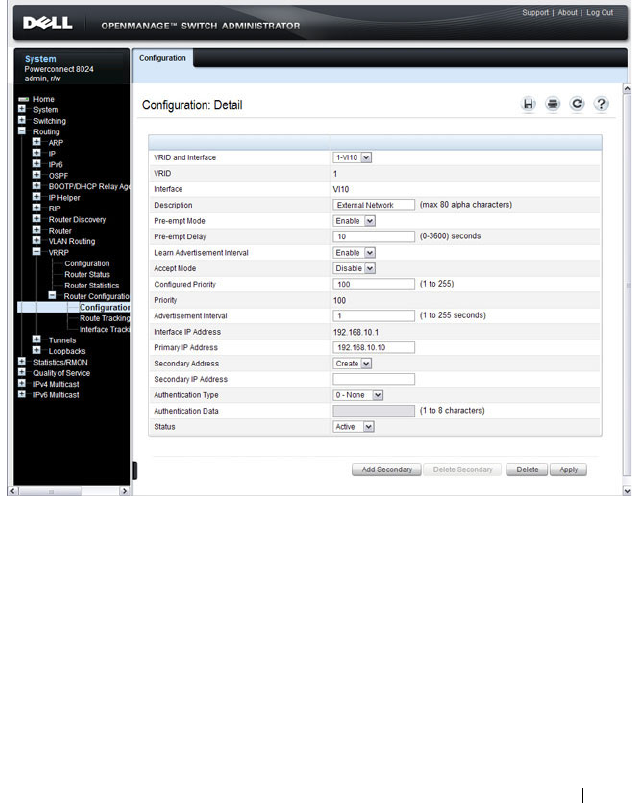641x803 pixels.
Task: Open the Accept Mode dropdown
Action: click(x=354, y=268)
